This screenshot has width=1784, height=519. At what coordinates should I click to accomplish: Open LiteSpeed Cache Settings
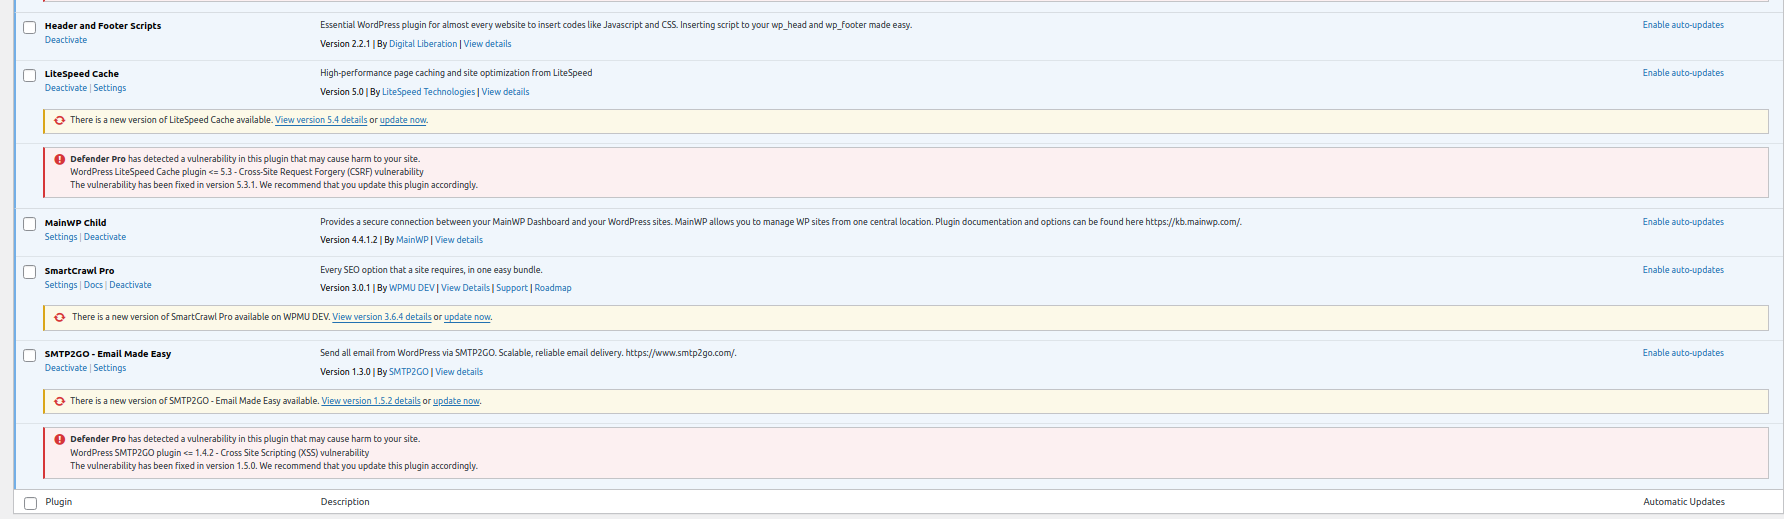point(110,88)
